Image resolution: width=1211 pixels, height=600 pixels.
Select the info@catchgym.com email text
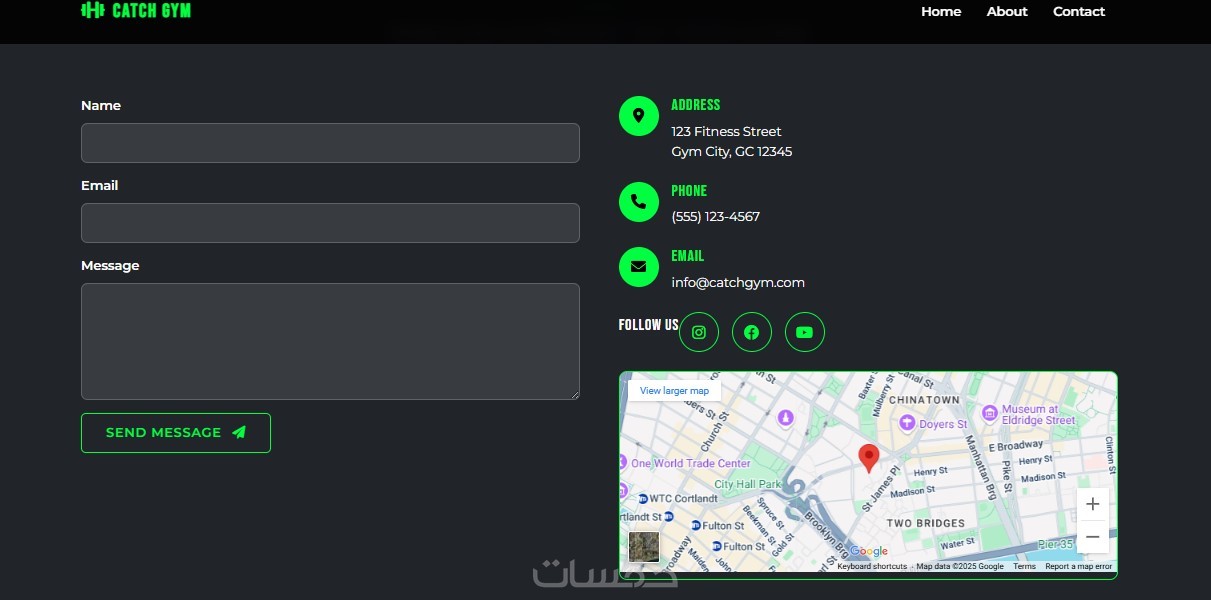tap(738, 282)
